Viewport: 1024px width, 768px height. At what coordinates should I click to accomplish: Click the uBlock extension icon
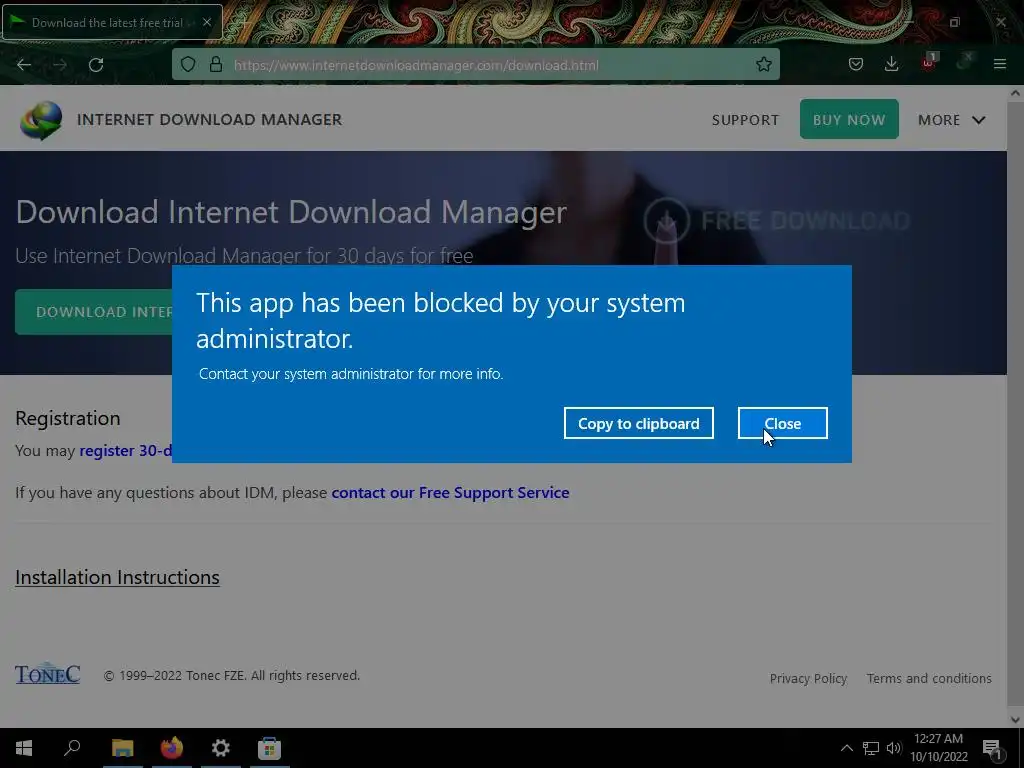(929, 63)
